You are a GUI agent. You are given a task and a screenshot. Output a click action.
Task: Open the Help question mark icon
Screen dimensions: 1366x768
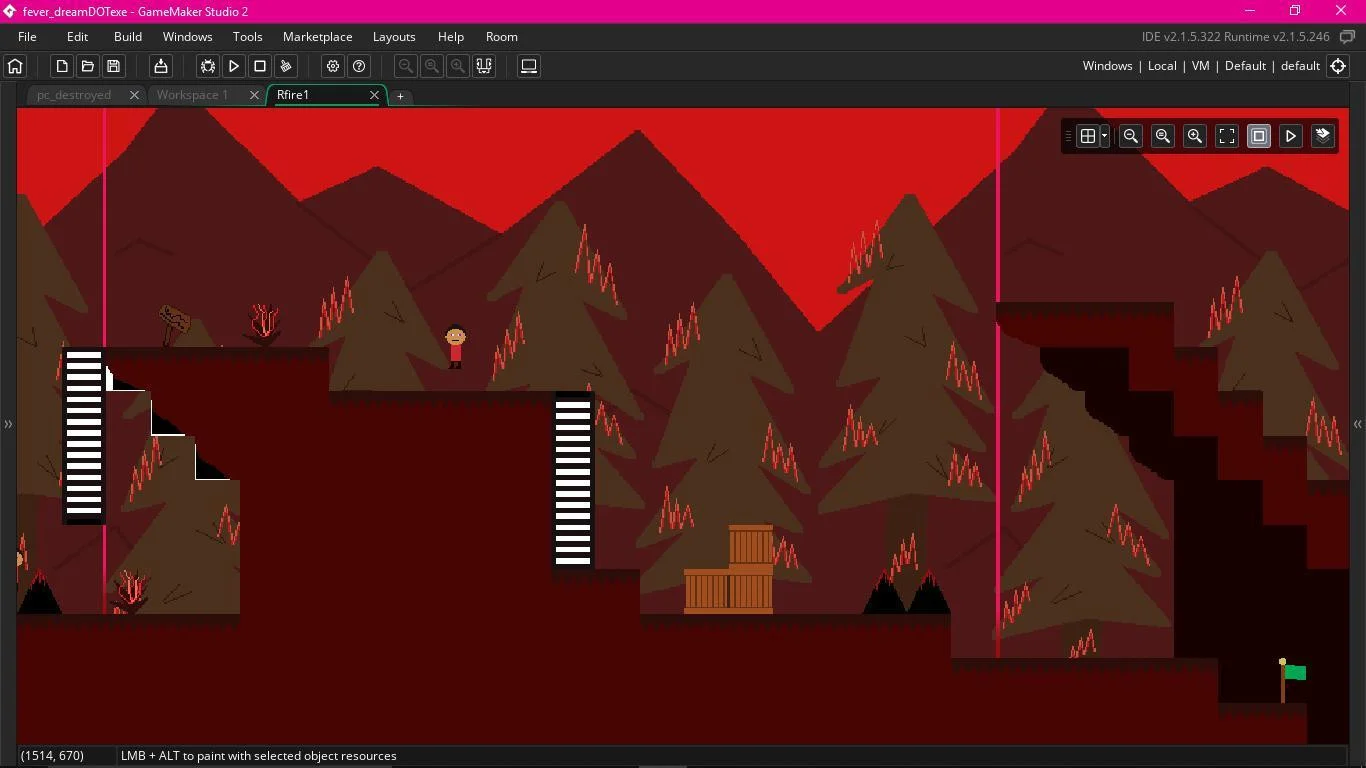click(359, 66)
